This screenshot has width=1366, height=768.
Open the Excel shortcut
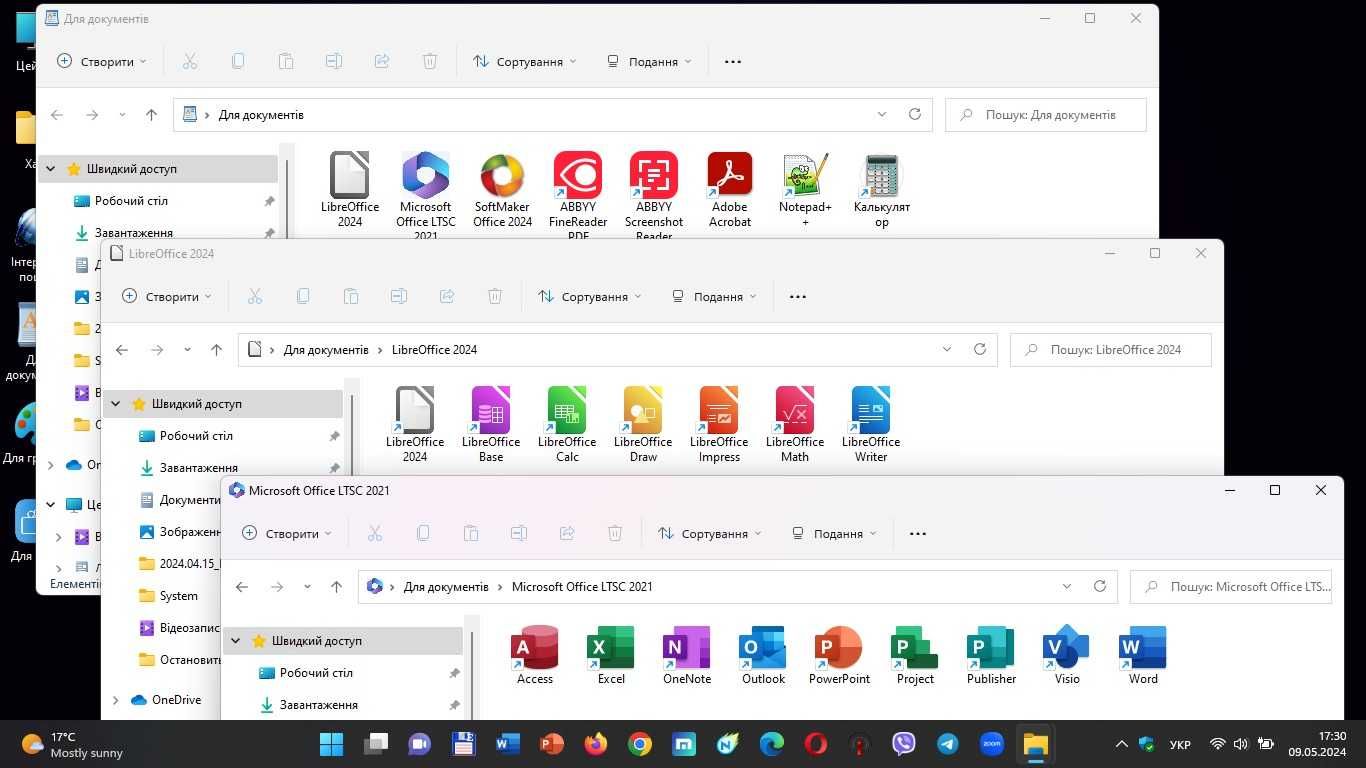pos(611,655)
